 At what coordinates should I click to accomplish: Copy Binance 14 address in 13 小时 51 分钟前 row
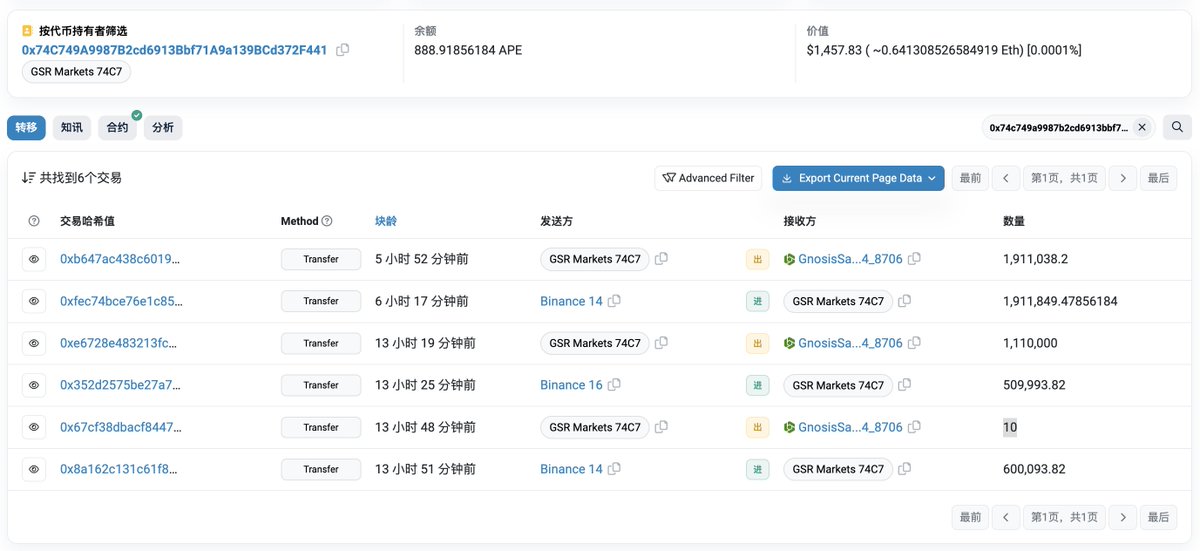point(614,469)
